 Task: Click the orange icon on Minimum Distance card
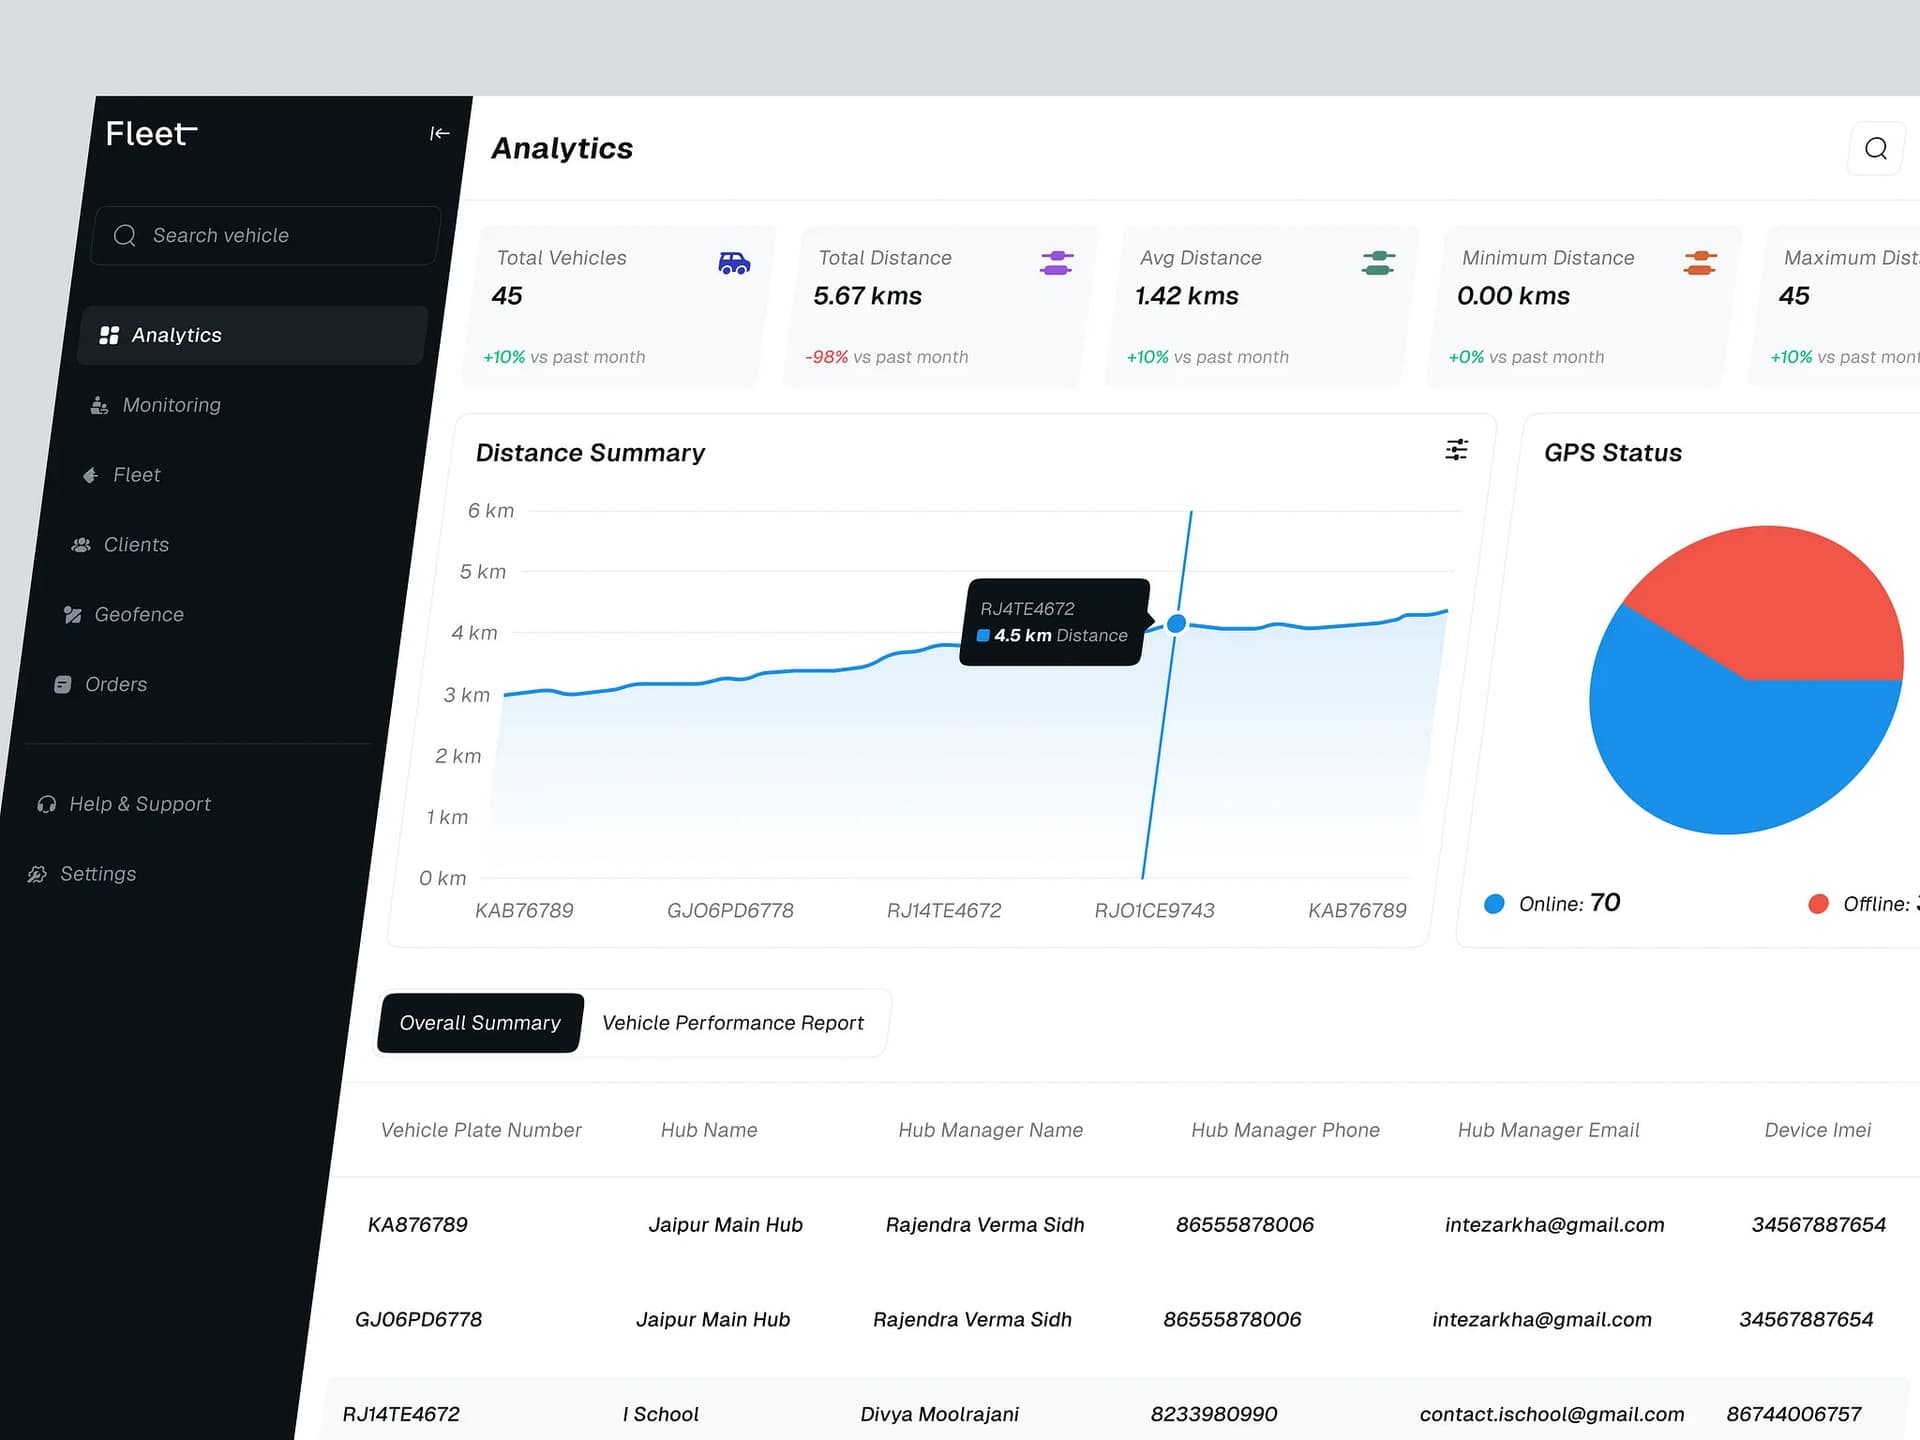[x=1700, y=263]
